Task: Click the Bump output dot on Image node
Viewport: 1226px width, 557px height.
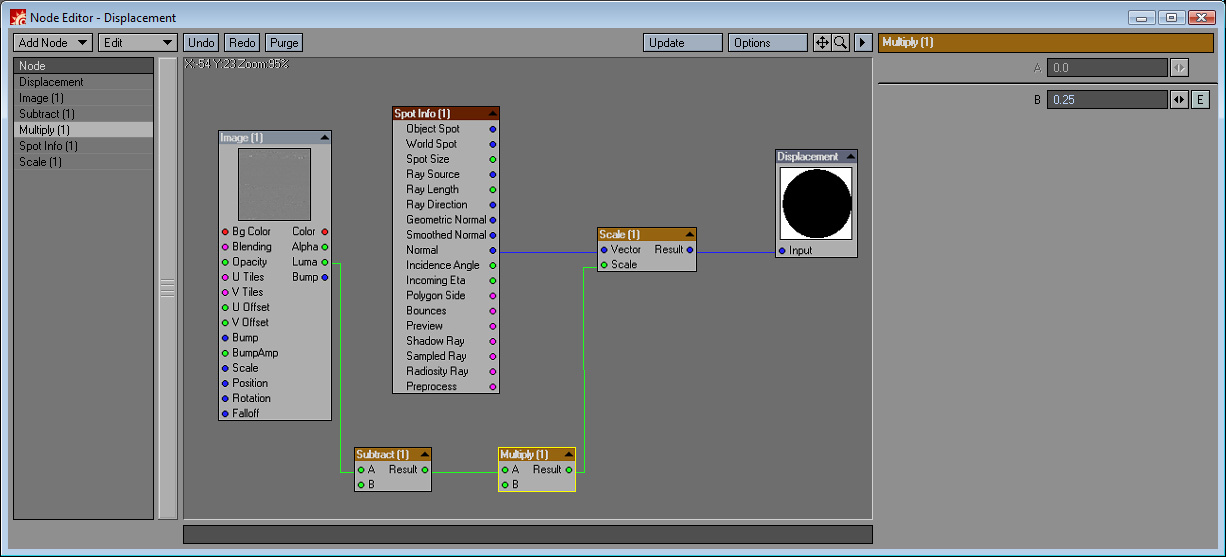Action: (325, 277)
